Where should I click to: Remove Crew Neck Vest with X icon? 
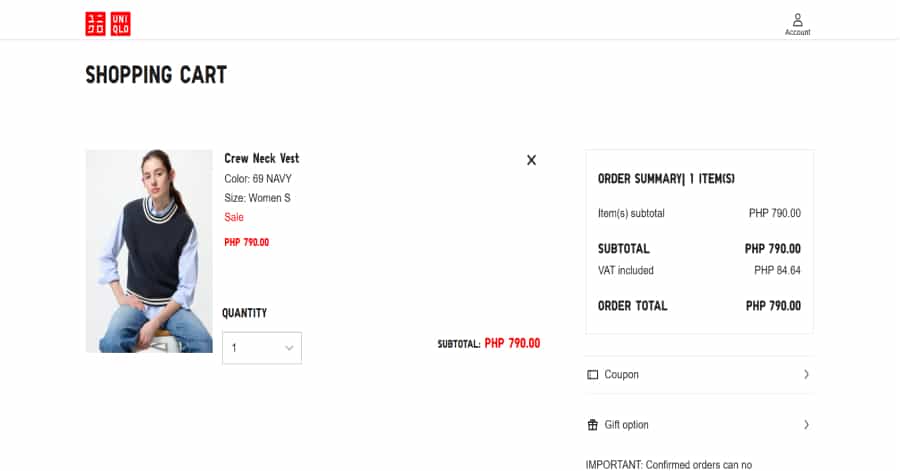pos(532,160)
